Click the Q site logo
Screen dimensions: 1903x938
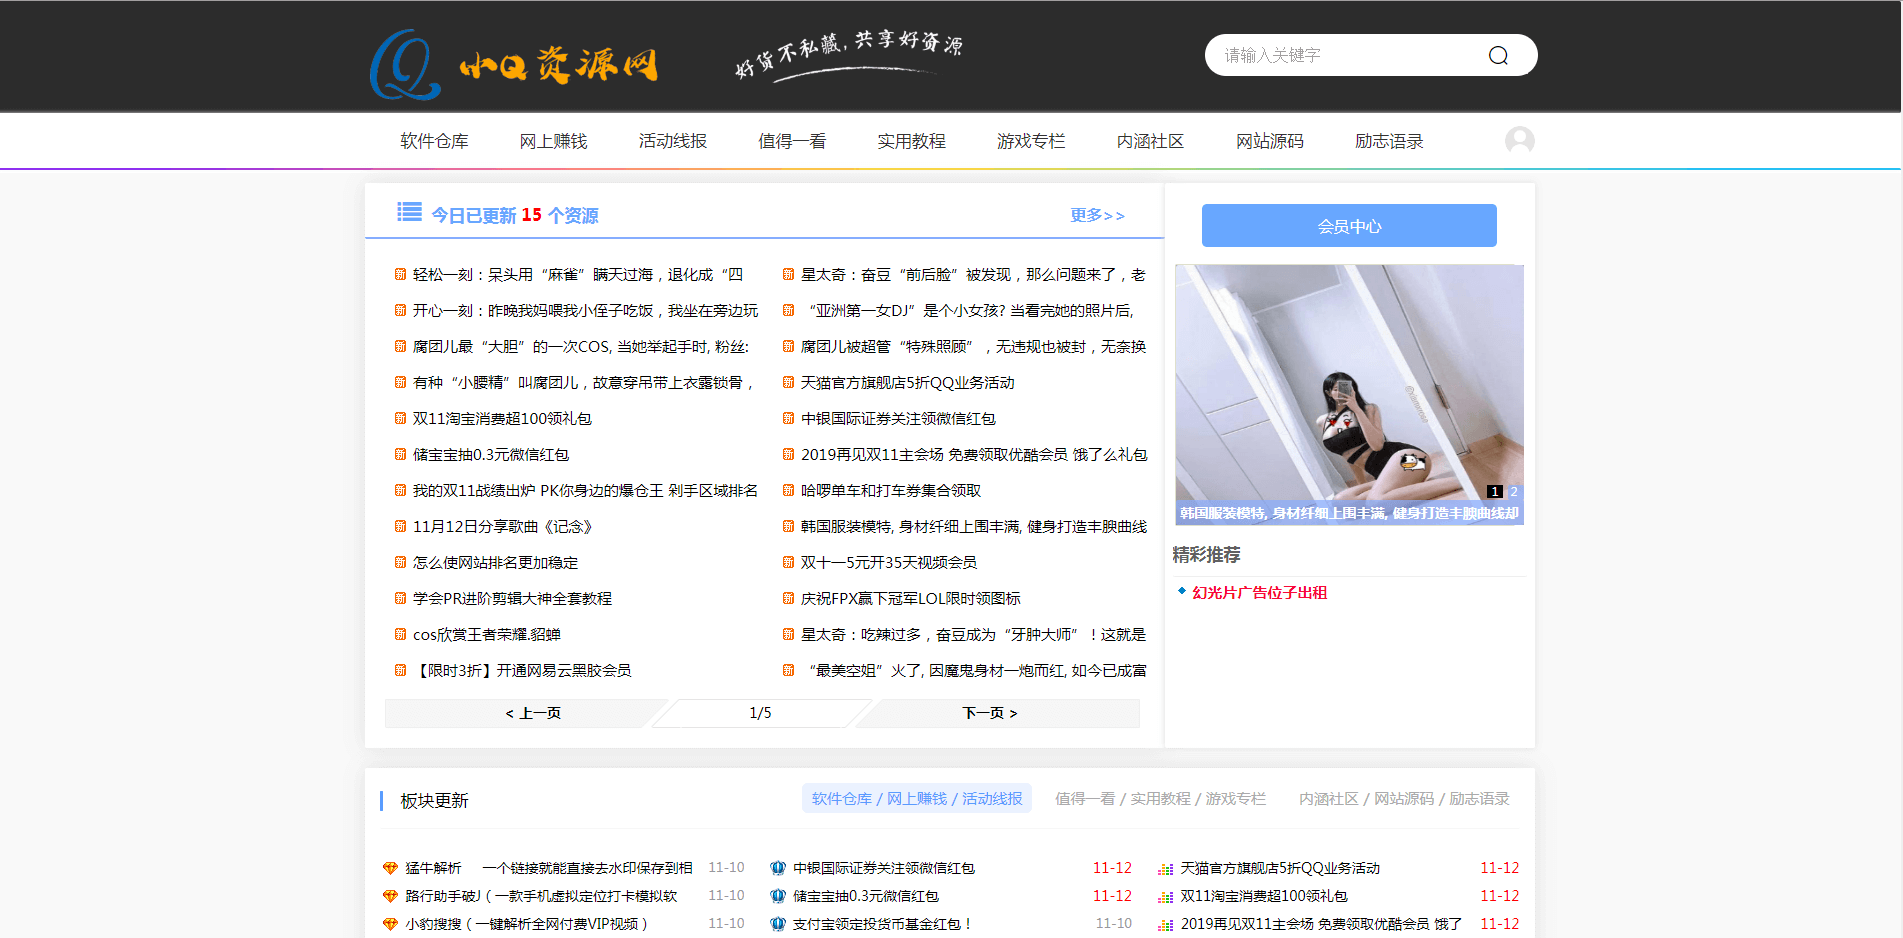click(x=404, y=65)
